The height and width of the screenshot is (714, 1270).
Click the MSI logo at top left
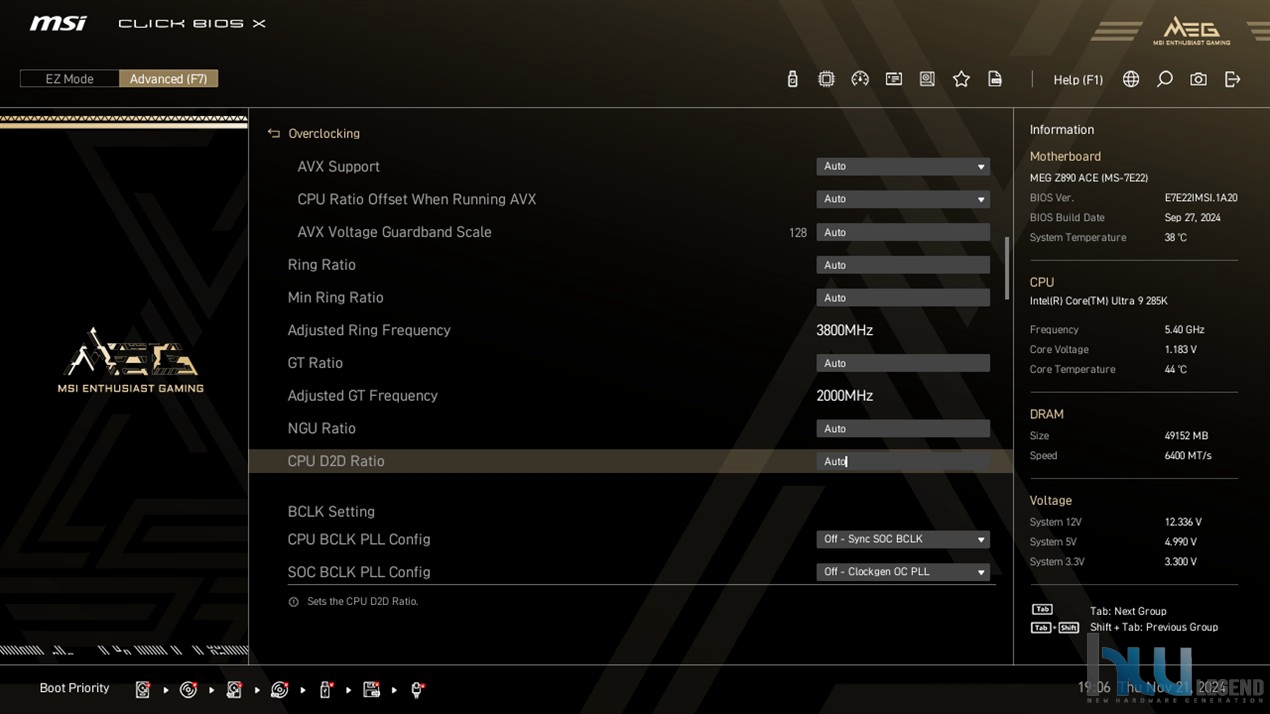[x=58, y=23]
